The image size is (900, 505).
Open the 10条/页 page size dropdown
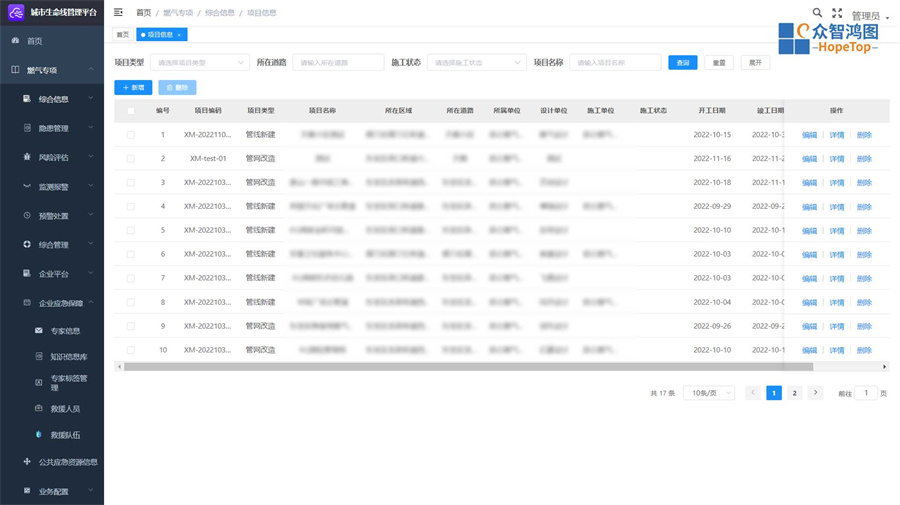[x=709, y=393]
